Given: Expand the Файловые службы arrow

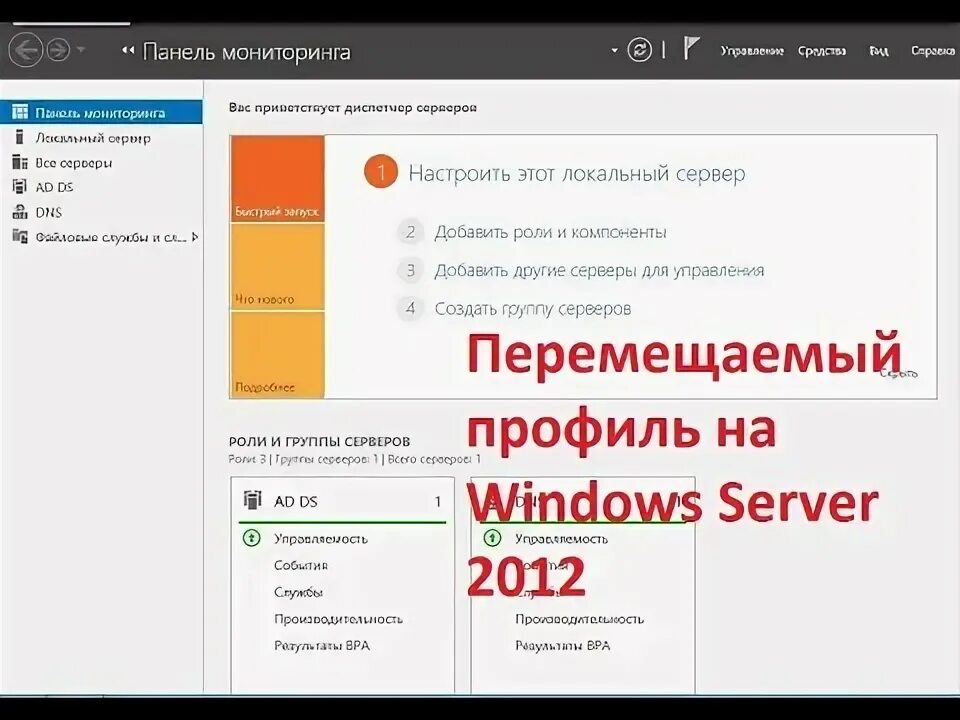Looking at the screenshot, I should pos(195,237).
